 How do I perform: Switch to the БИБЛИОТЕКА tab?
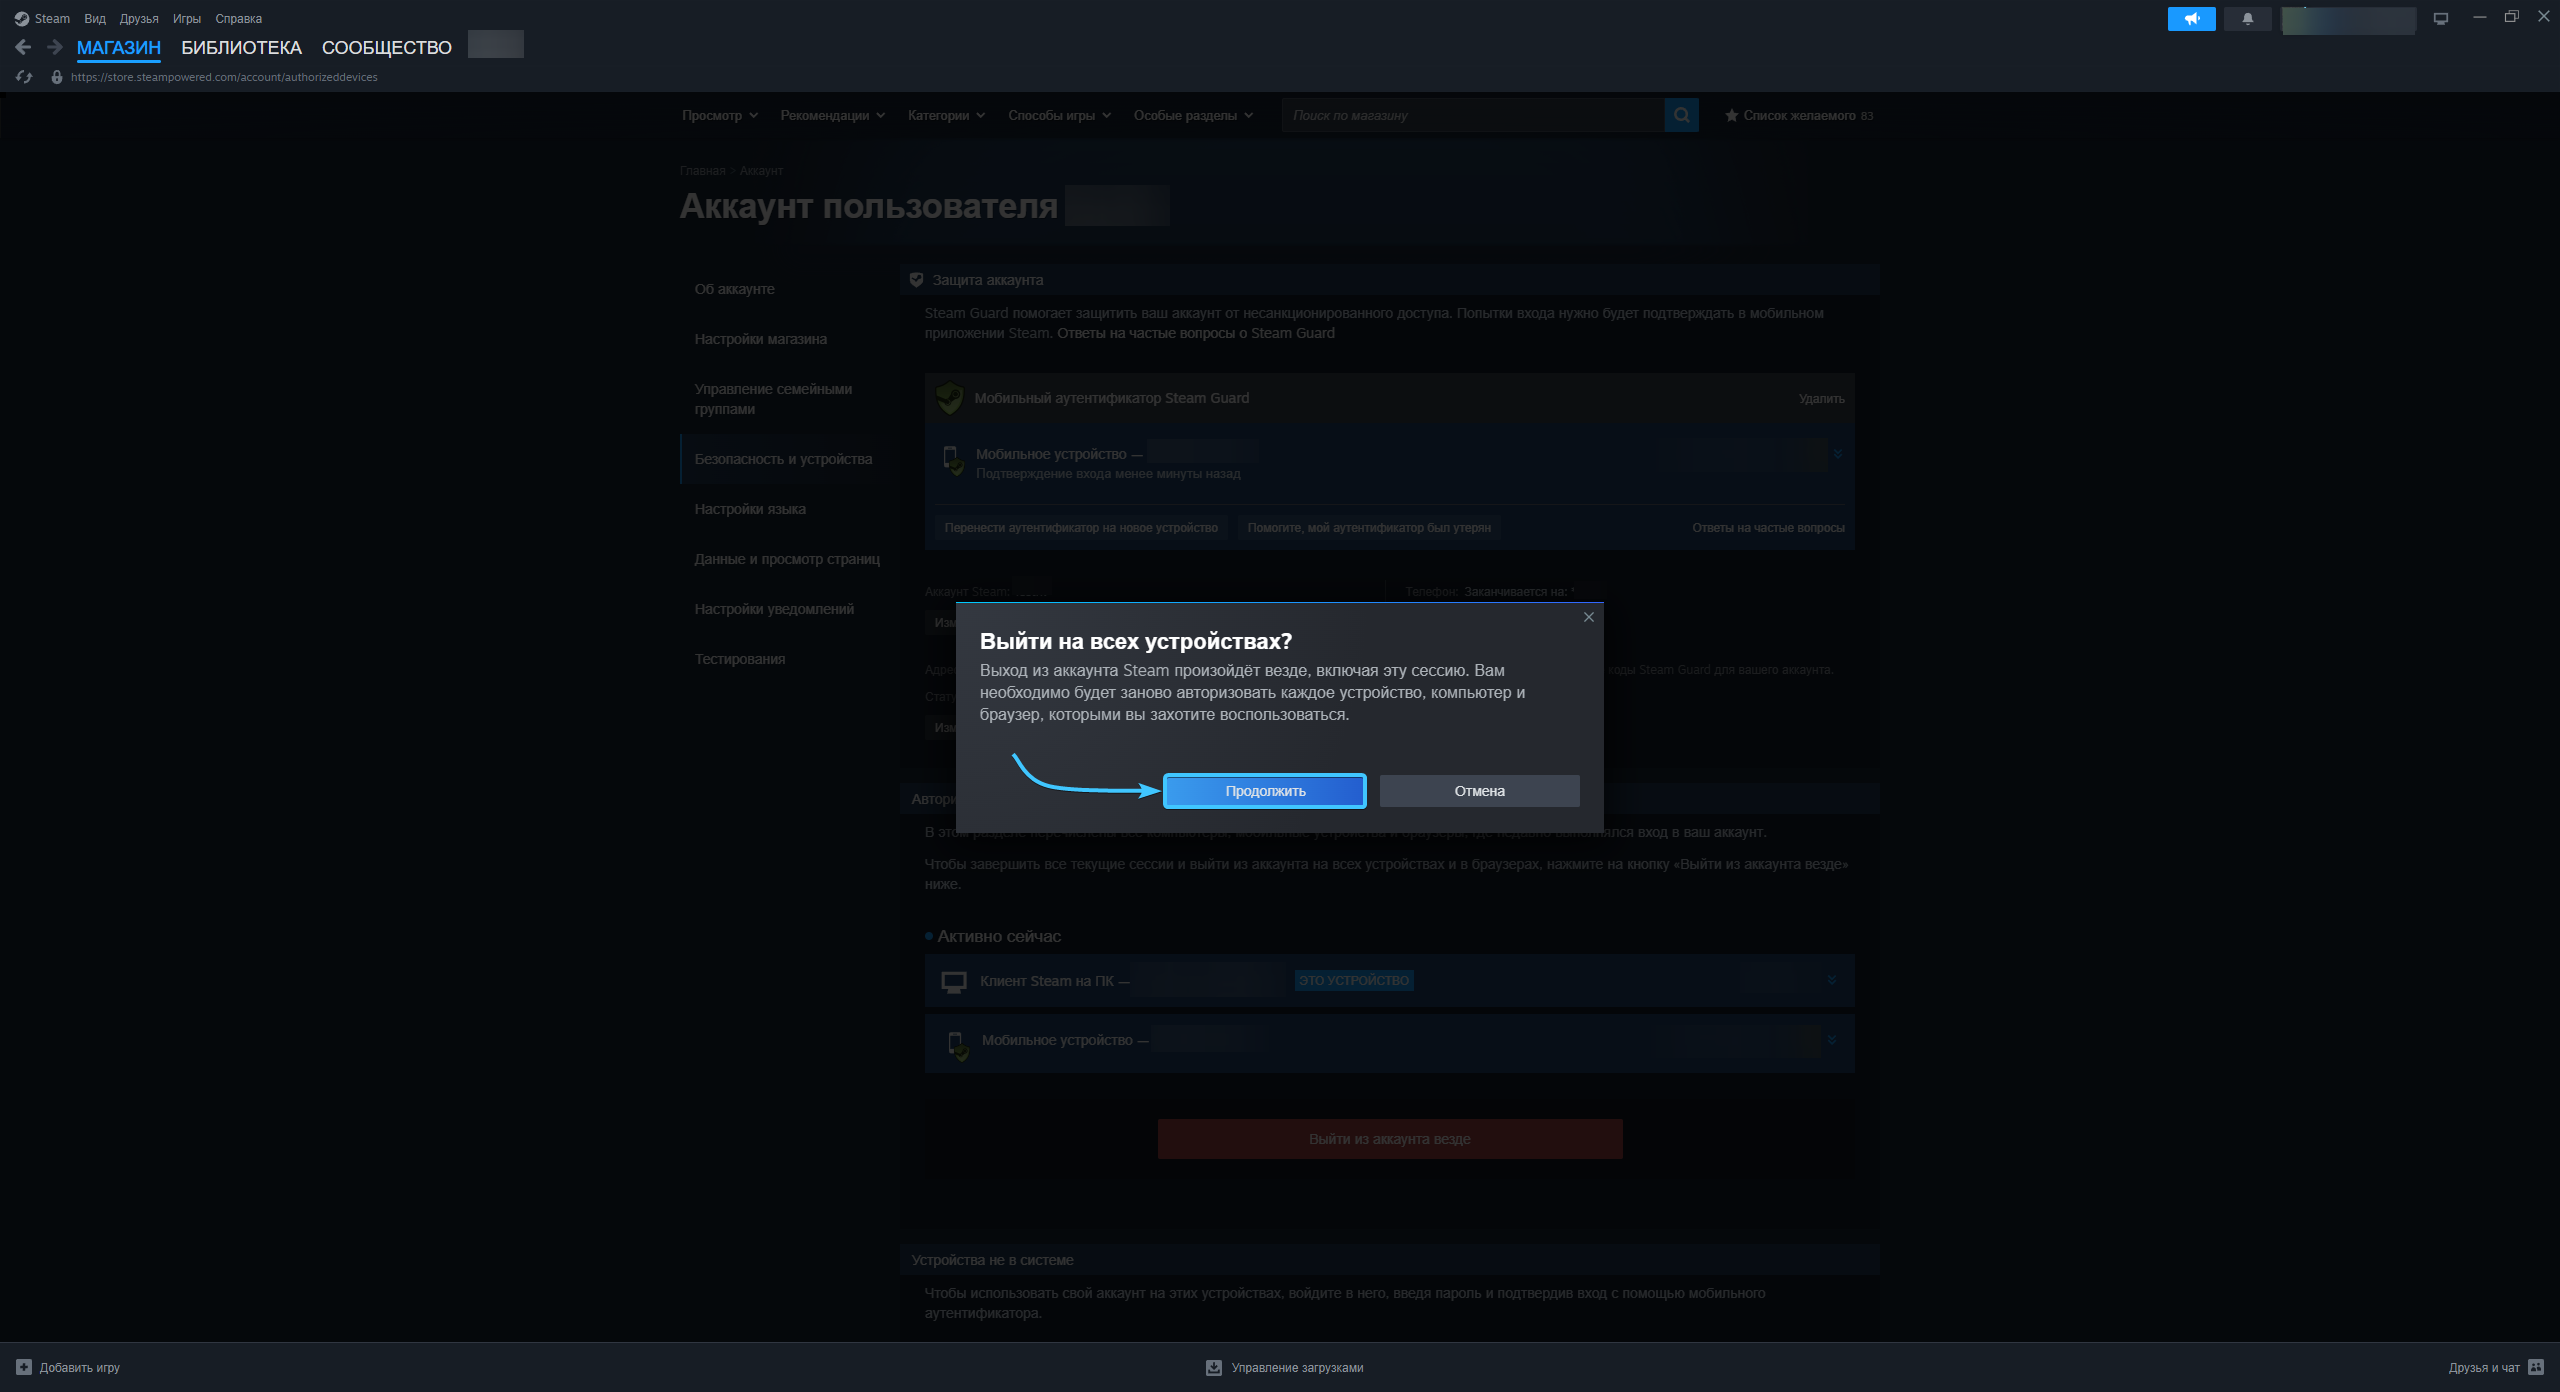tap(241, 47)
